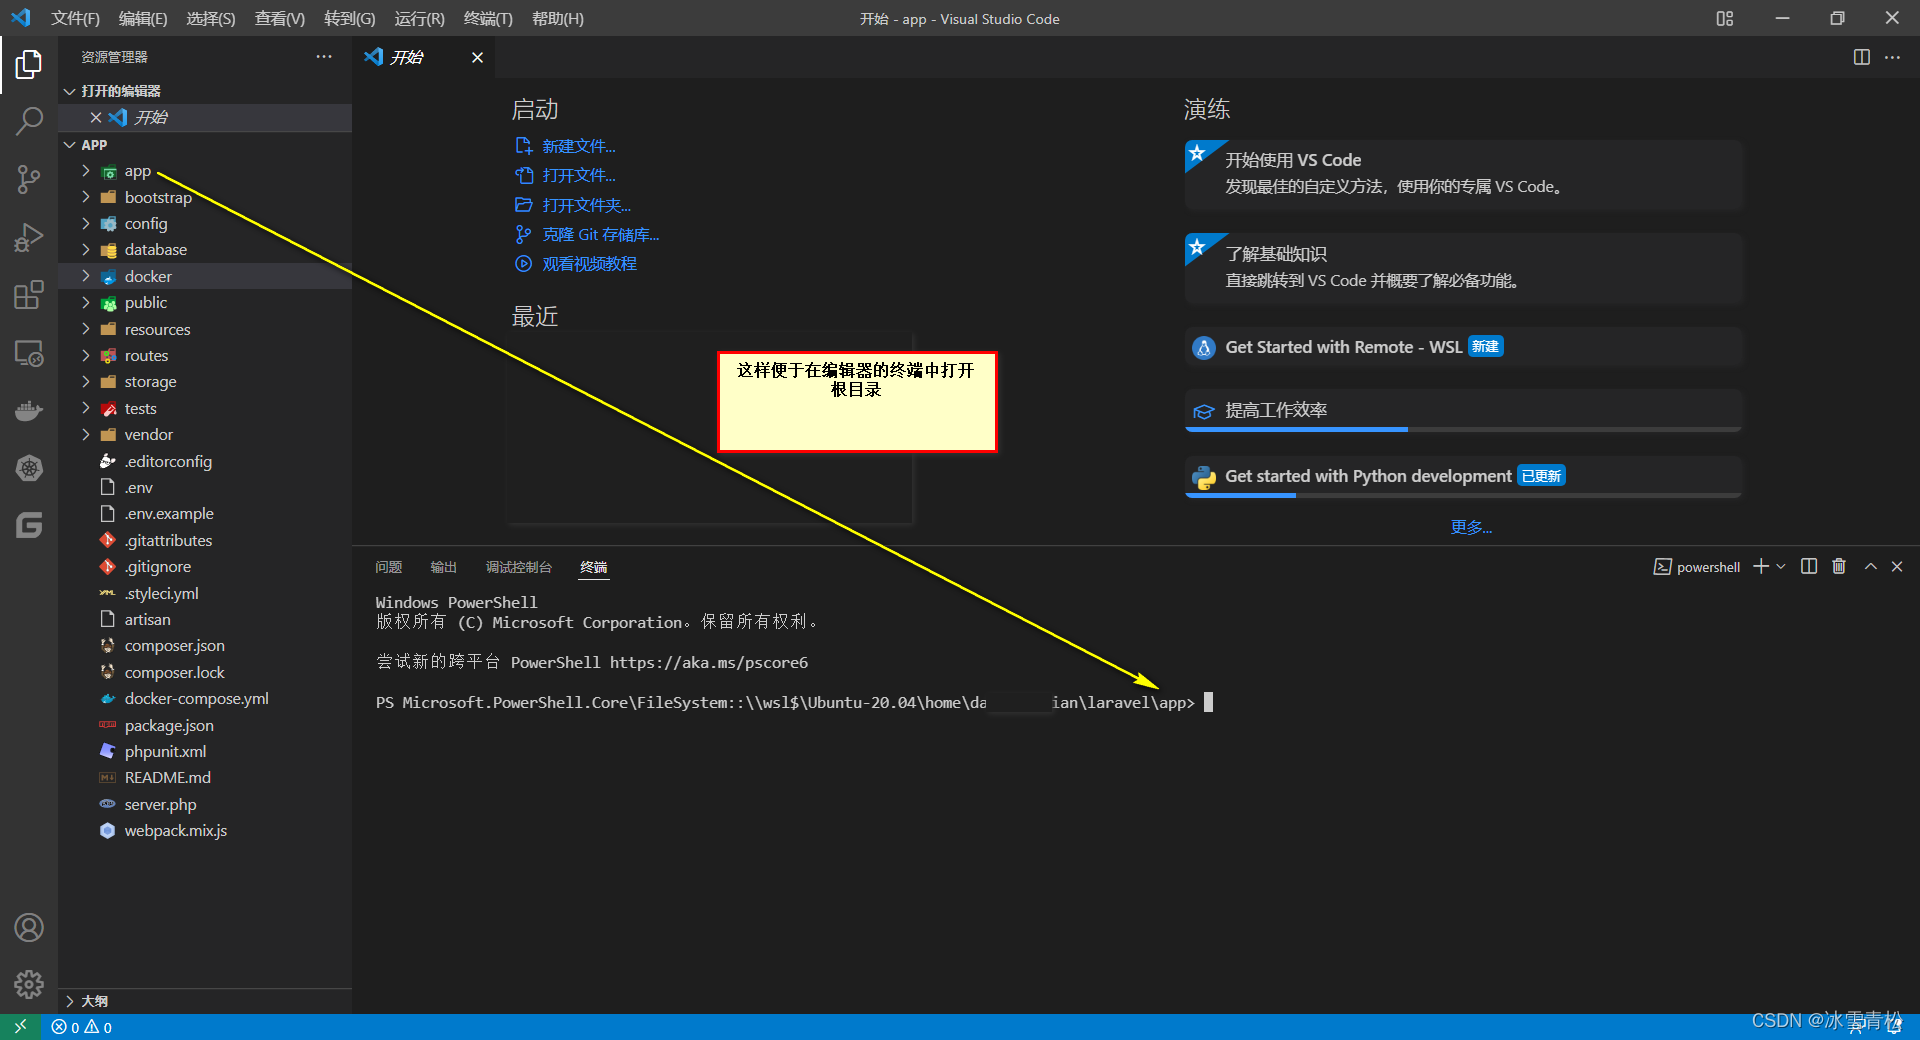This screenshot has height=1040, width=1920.
Task: Split the terminal panel
Action: click(1809, 566)
